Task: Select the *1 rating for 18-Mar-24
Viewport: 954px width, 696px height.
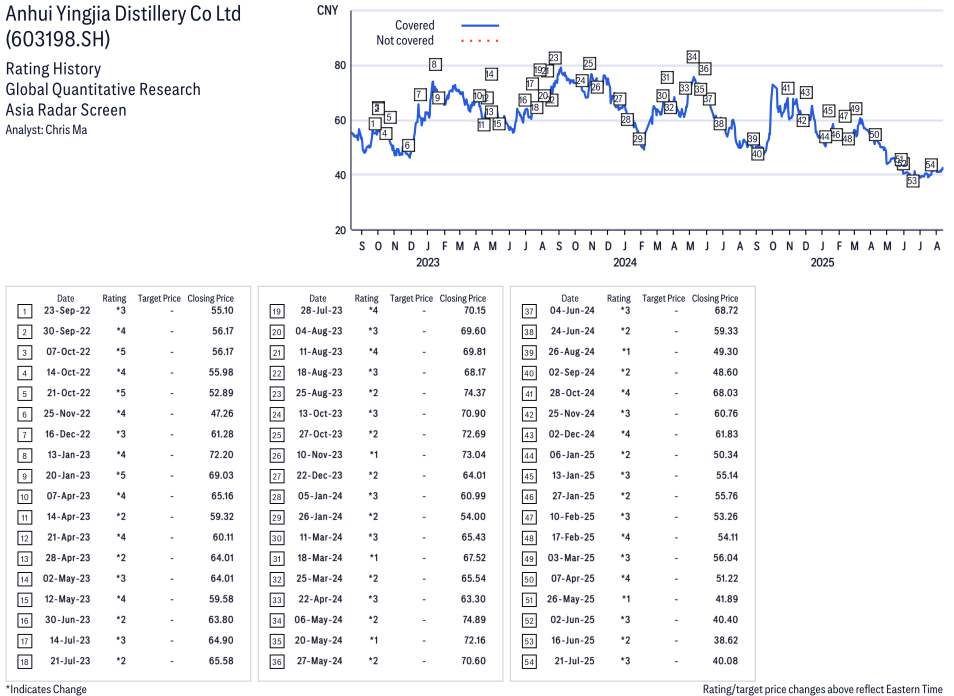Action: pyautogui.click(x=373, y=558)
